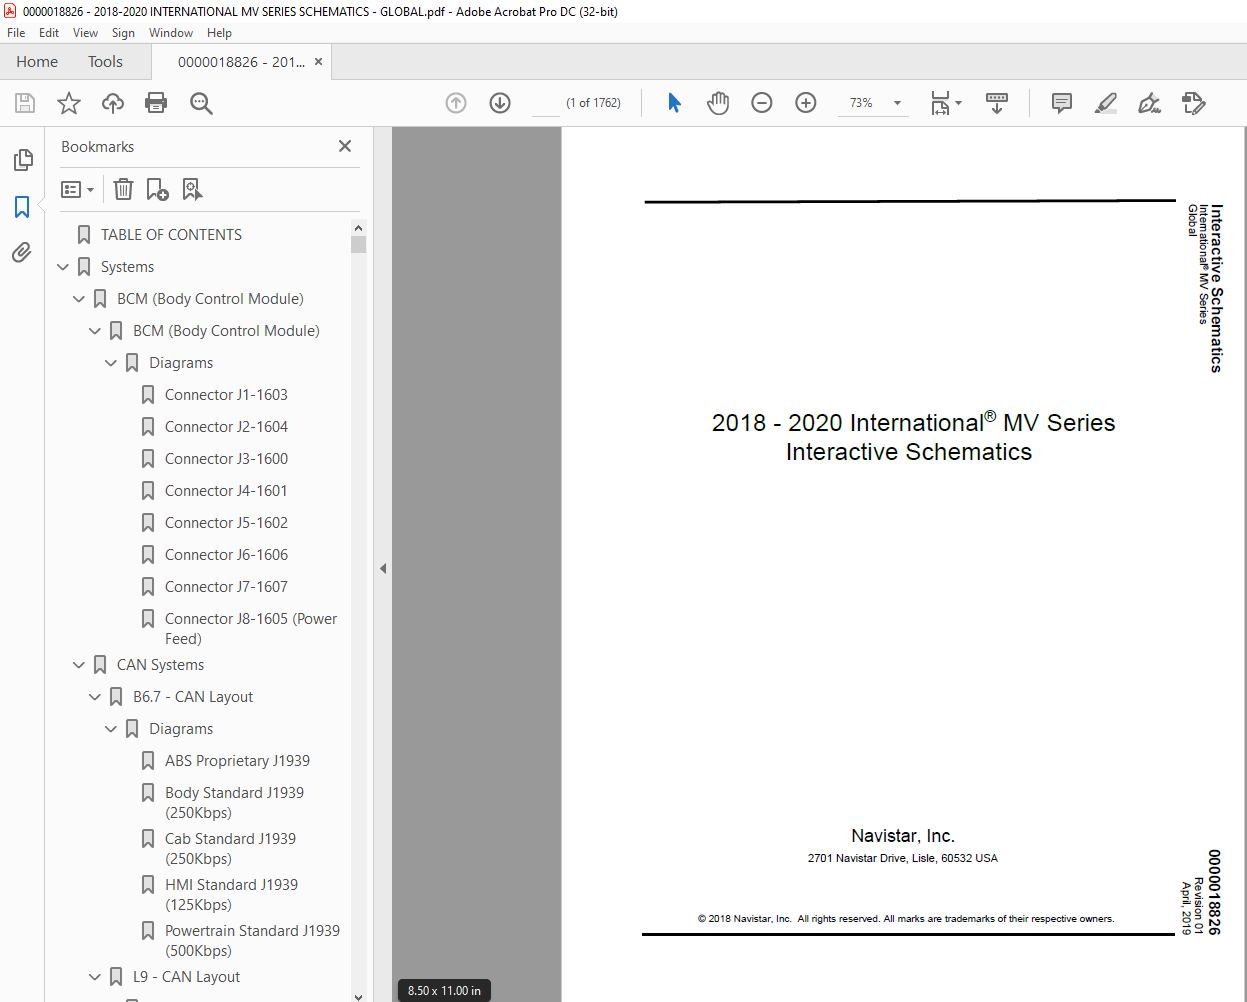This screenshot has height=1002, width=1247.
Task: Open ABS Proprietary J1939 bookmark
Action: click(237, 761)
